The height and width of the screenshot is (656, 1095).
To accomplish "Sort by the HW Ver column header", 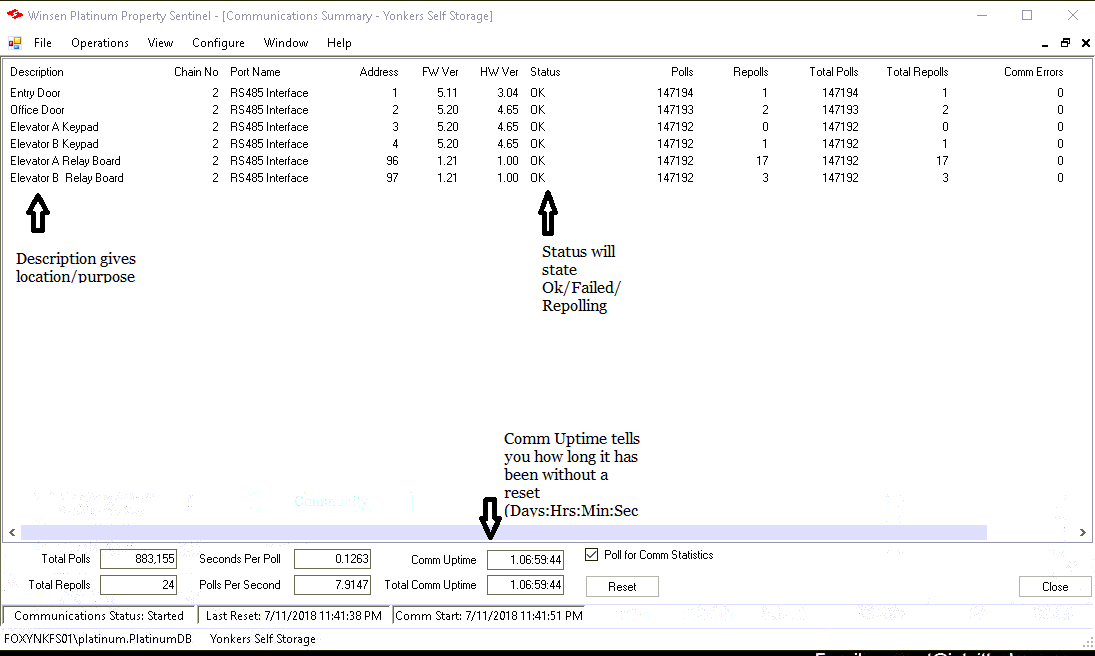I will [x=499, y=72].
